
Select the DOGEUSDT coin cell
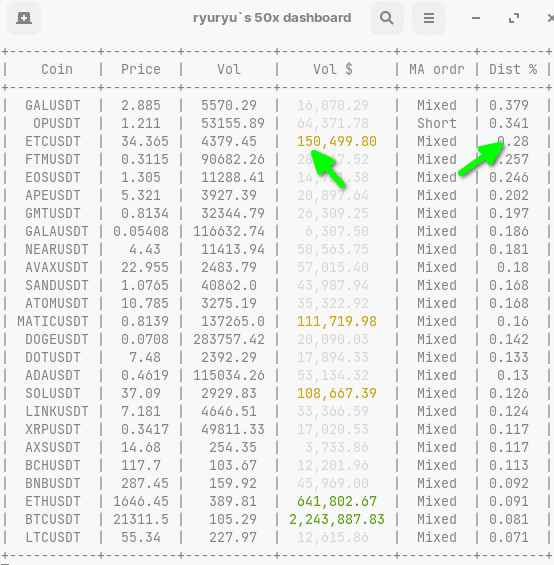[x=57, y=339]
